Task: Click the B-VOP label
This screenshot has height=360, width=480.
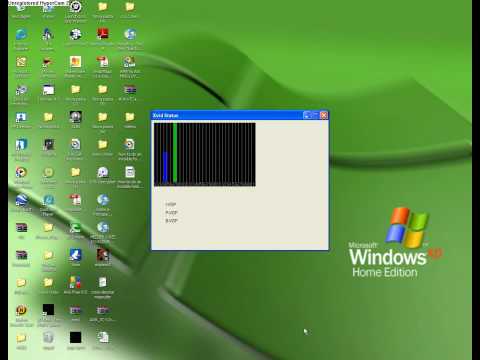Action: (171, 221)
